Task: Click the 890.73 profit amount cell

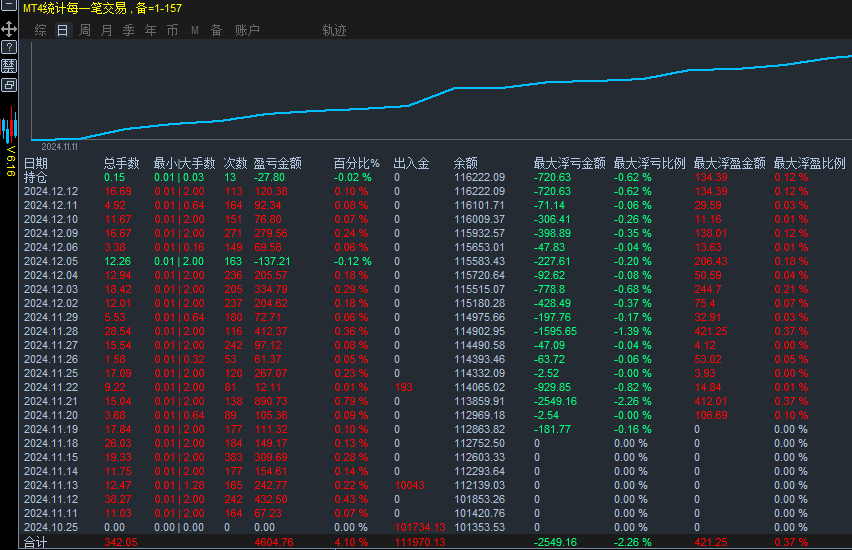Action: tap(271, 401)
